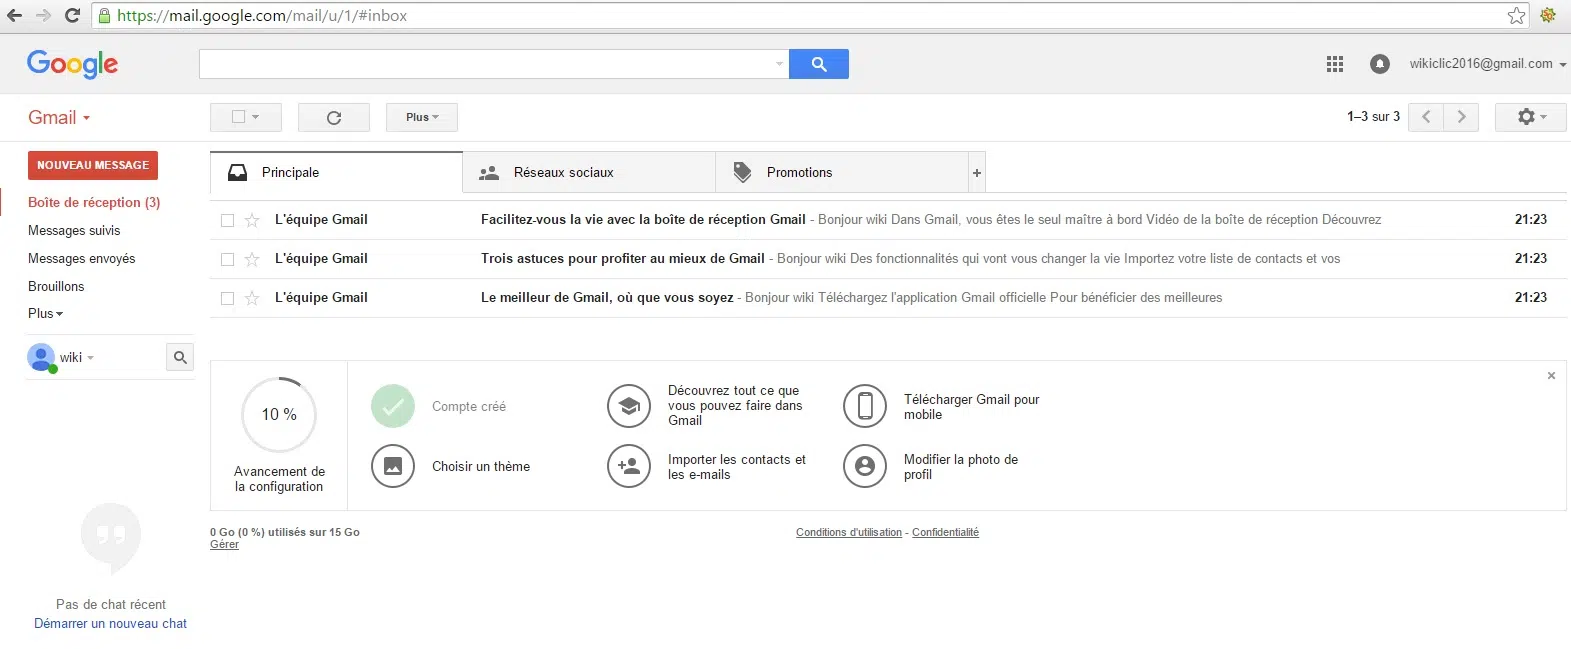Viewport: 1571px width, 649px height.
Task: Open the notifications bell
Action: pyautogui.click(x=1380, y=64)
